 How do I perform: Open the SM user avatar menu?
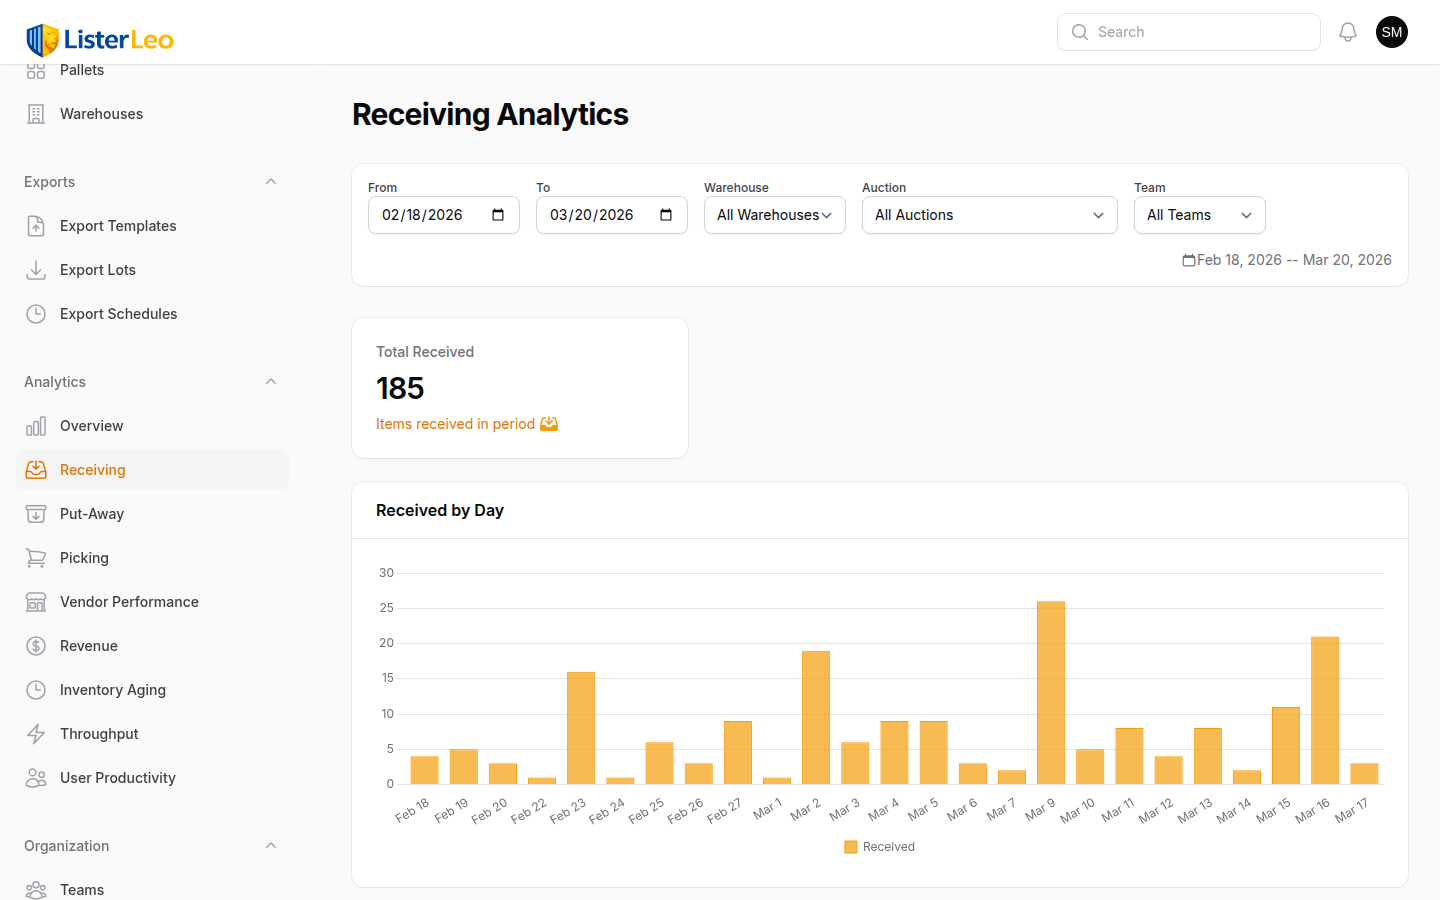(x=1391, y=32)
